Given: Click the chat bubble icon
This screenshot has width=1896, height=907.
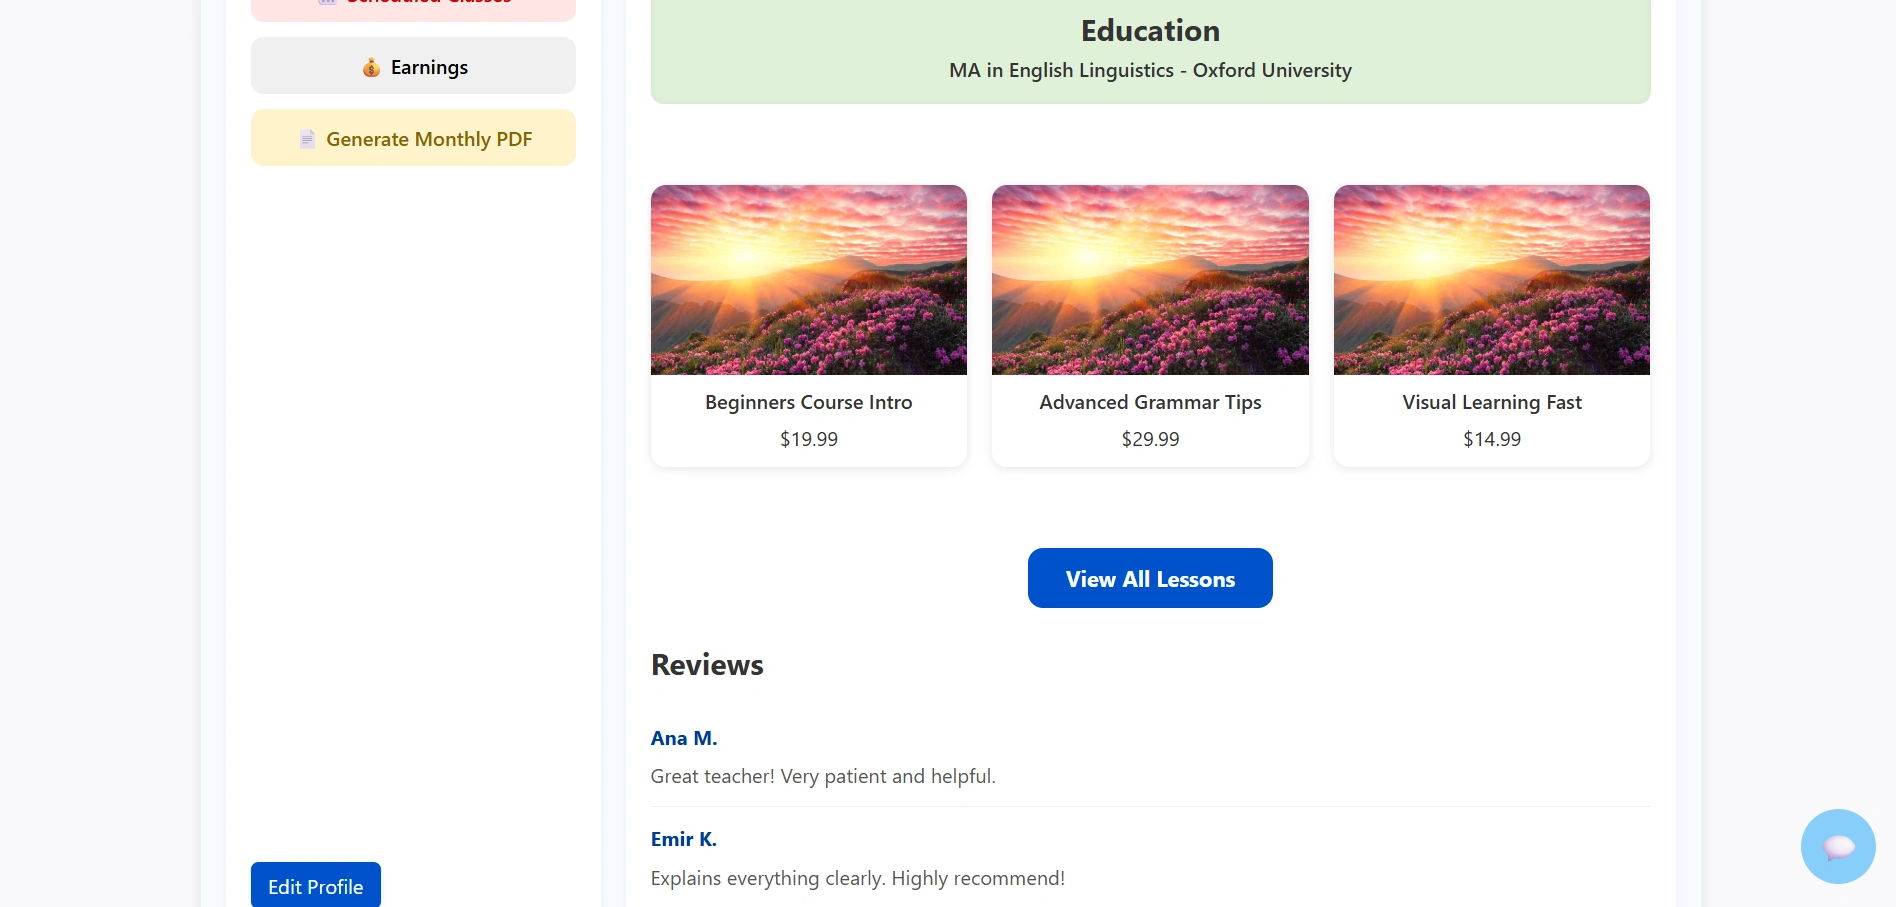Looking at the screenshot, I should pos(1838,846).
